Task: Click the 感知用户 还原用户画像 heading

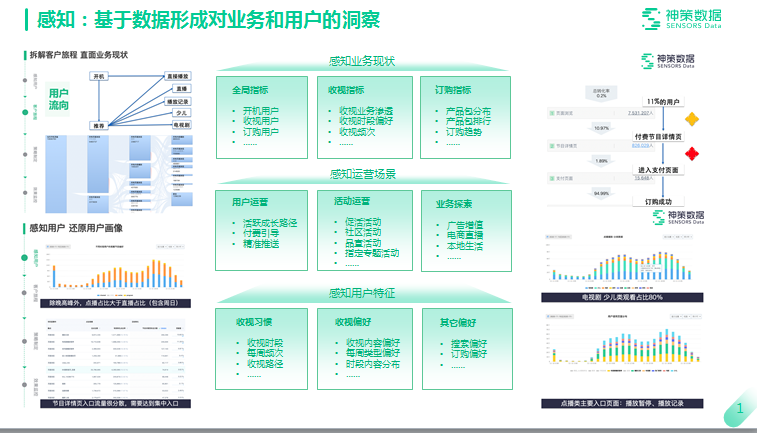Action: click(76, 228)
